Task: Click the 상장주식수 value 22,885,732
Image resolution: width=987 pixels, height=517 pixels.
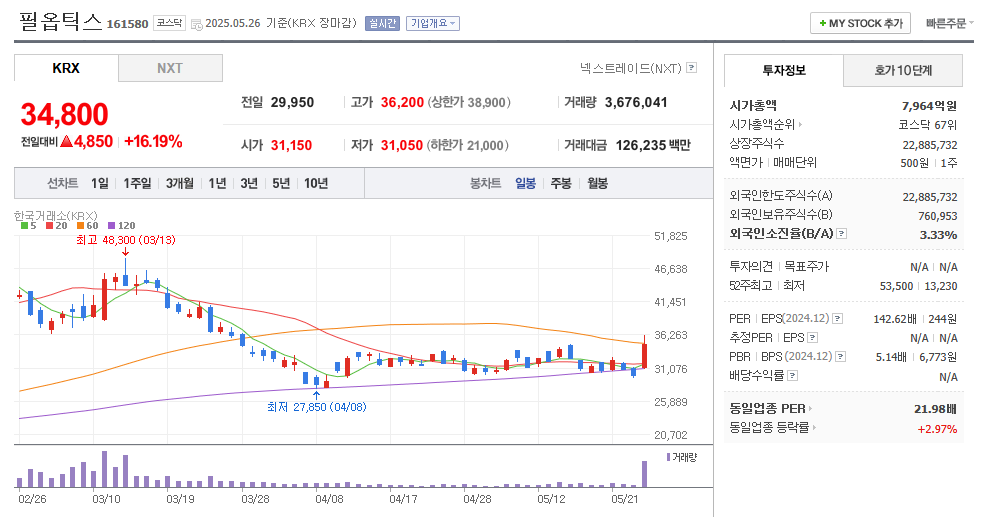Action: (x=930, y=145)
